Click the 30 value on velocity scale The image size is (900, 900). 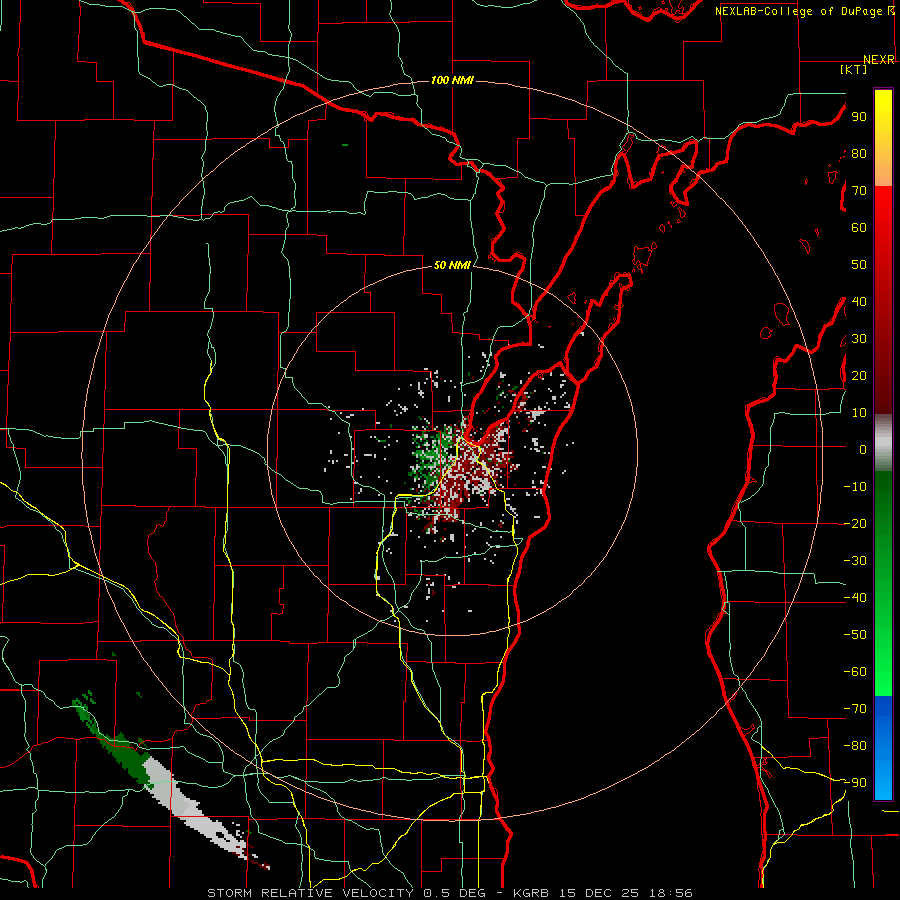pyautogui.click(x=859, y=339)
